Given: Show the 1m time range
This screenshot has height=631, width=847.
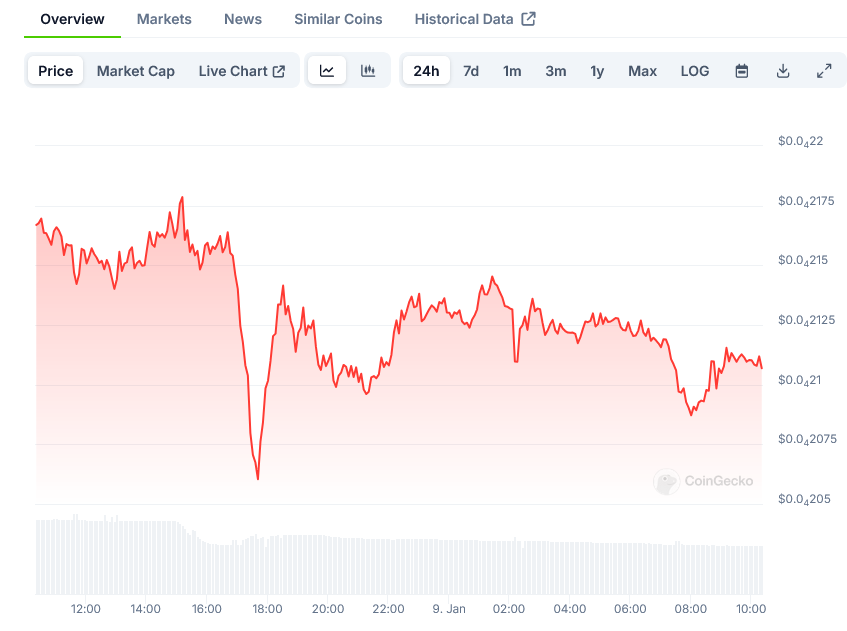Looking at the screenshot, I should tap(512, 71).
